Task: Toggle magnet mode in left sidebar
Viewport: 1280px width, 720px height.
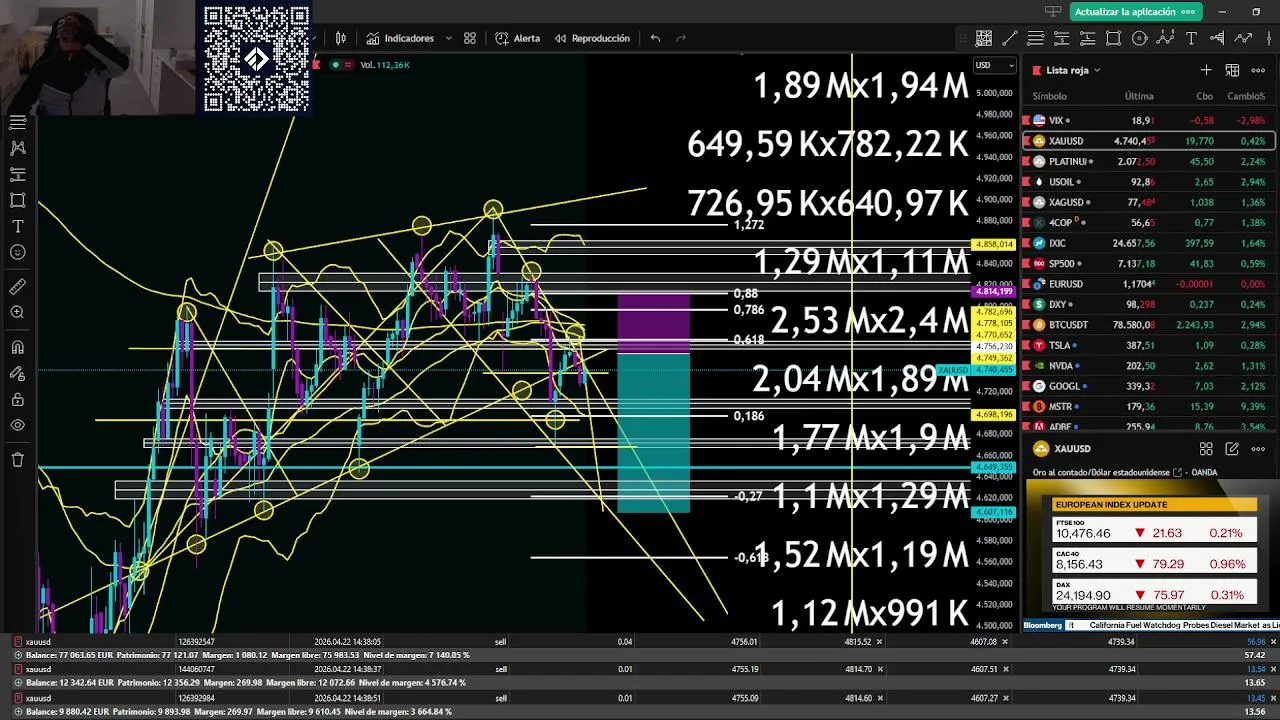Action: pyautogui.click(x=17, y=347)
